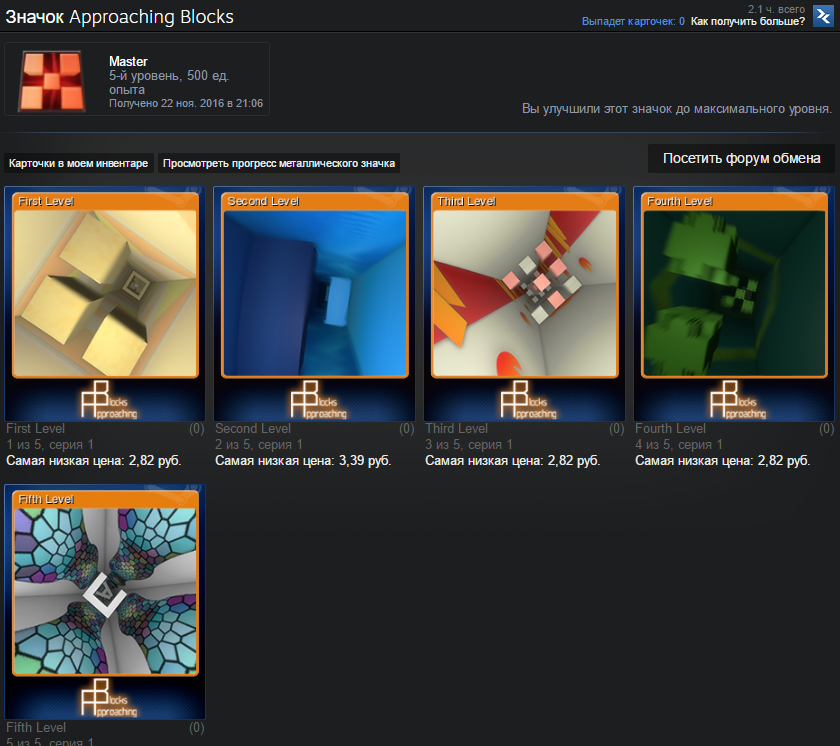Click 'Получено 22 ноя. 2016 в 21:06' text
This screenshot has height=746, width=840.
(186, 103)
